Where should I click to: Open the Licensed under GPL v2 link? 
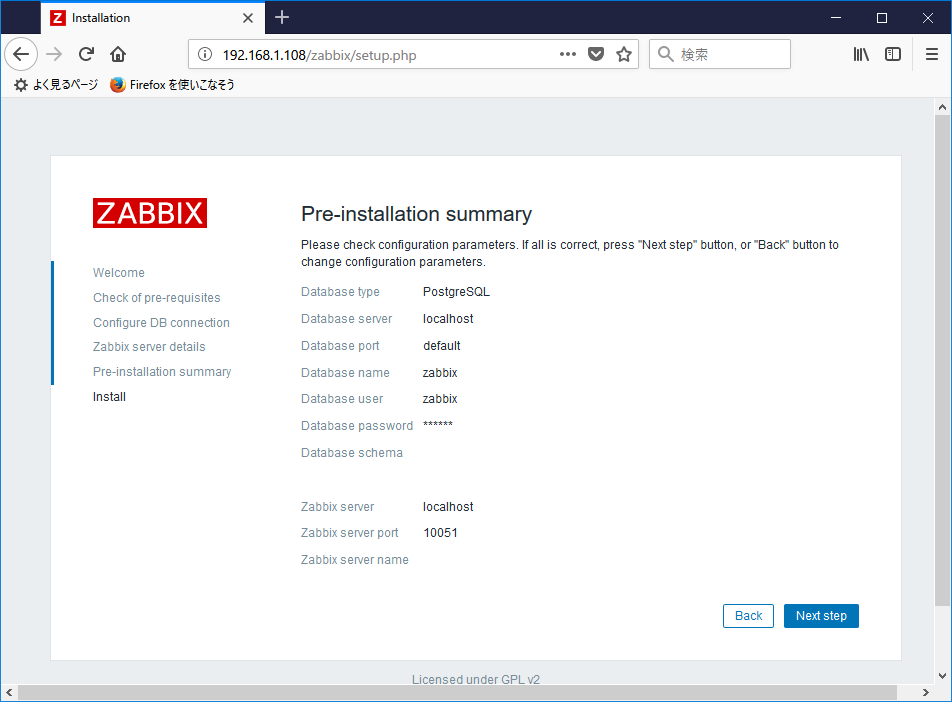coord(476,679)
